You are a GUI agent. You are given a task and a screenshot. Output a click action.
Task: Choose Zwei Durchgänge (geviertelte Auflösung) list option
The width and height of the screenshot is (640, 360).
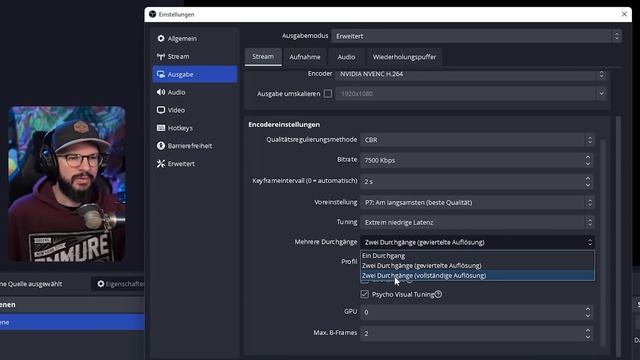477,265
